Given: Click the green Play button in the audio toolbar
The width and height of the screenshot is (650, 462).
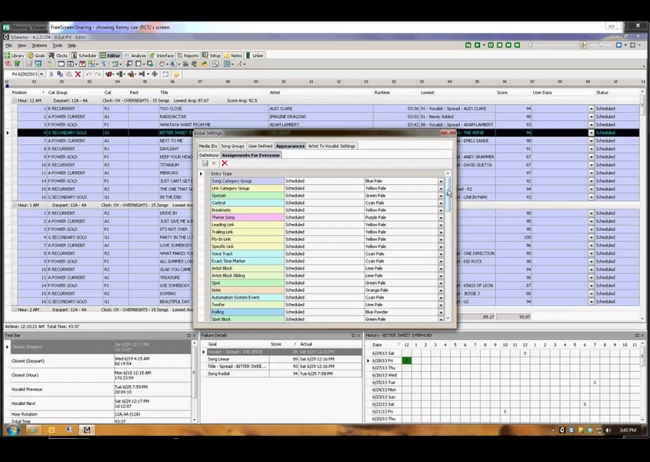Looking at the screenshot, I should point(477,45).
